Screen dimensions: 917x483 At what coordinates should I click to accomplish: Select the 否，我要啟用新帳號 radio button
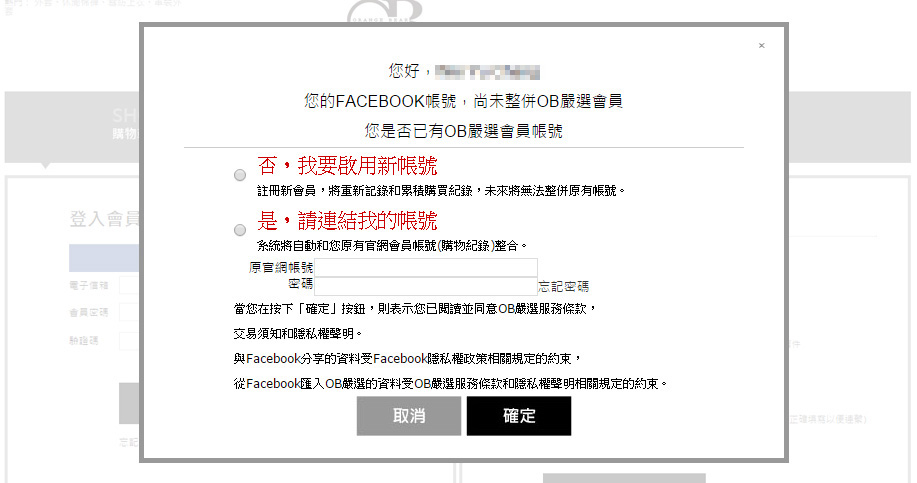(240, 175)
